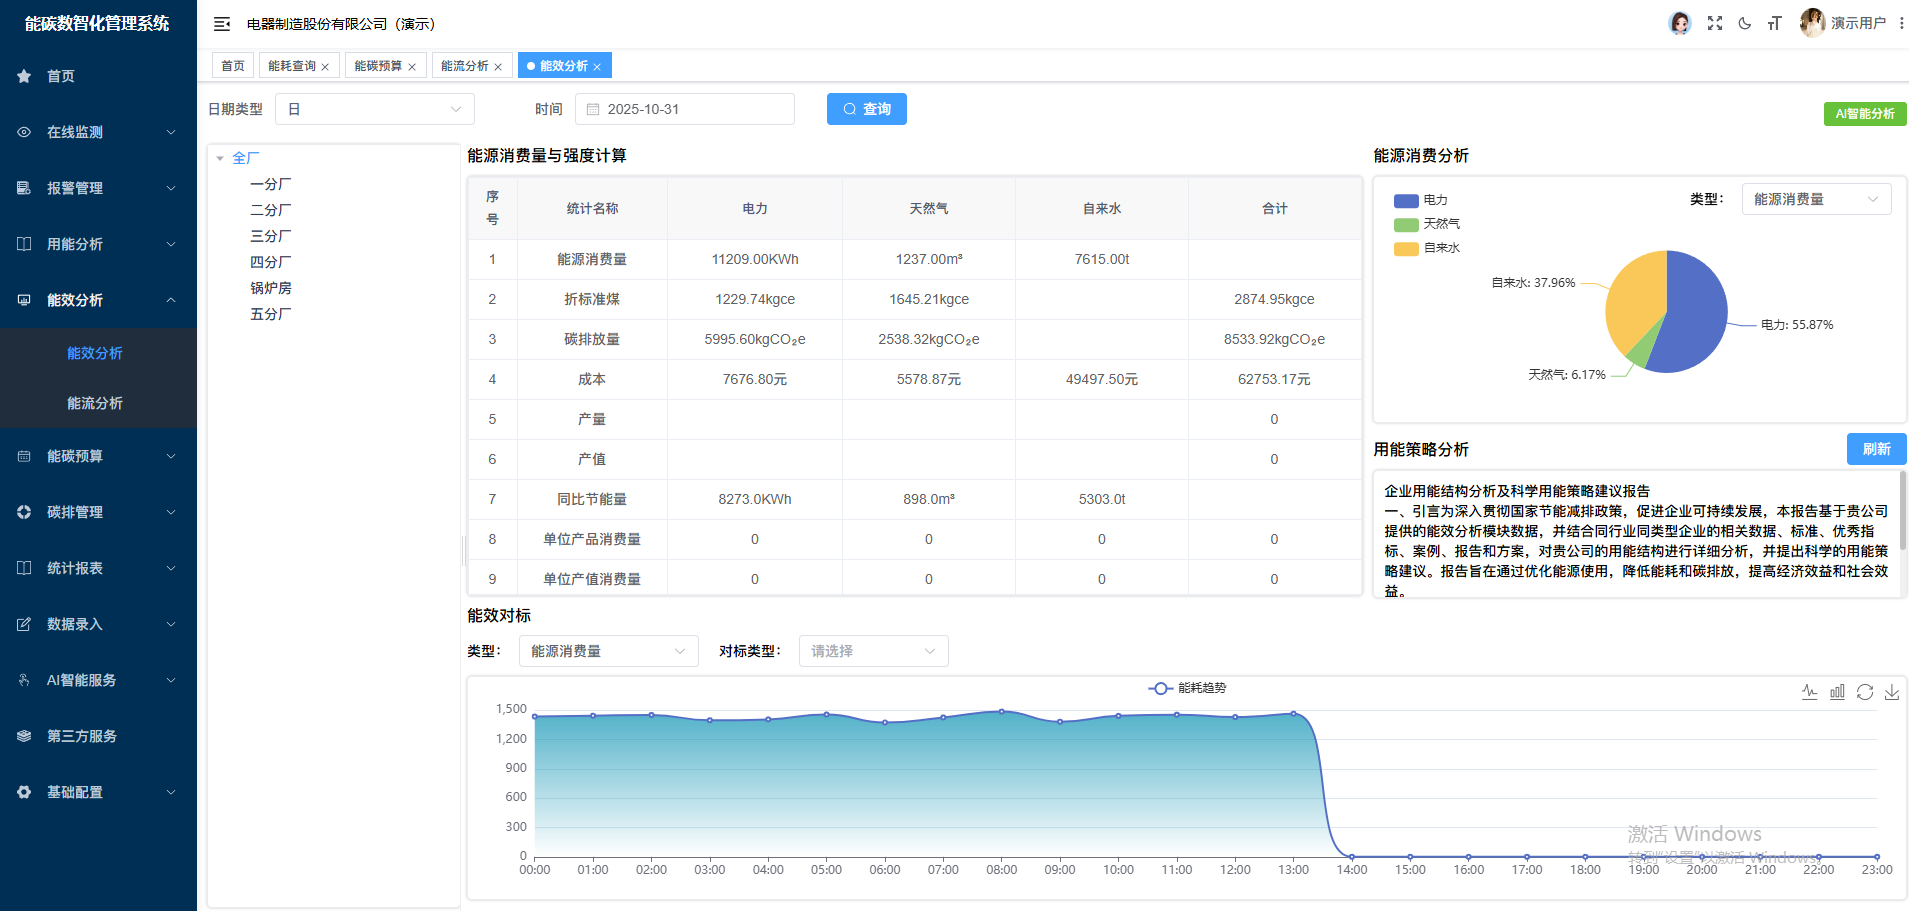
Task: Switch the trend chart to line chart view
Action: [x=1809, y=692]
